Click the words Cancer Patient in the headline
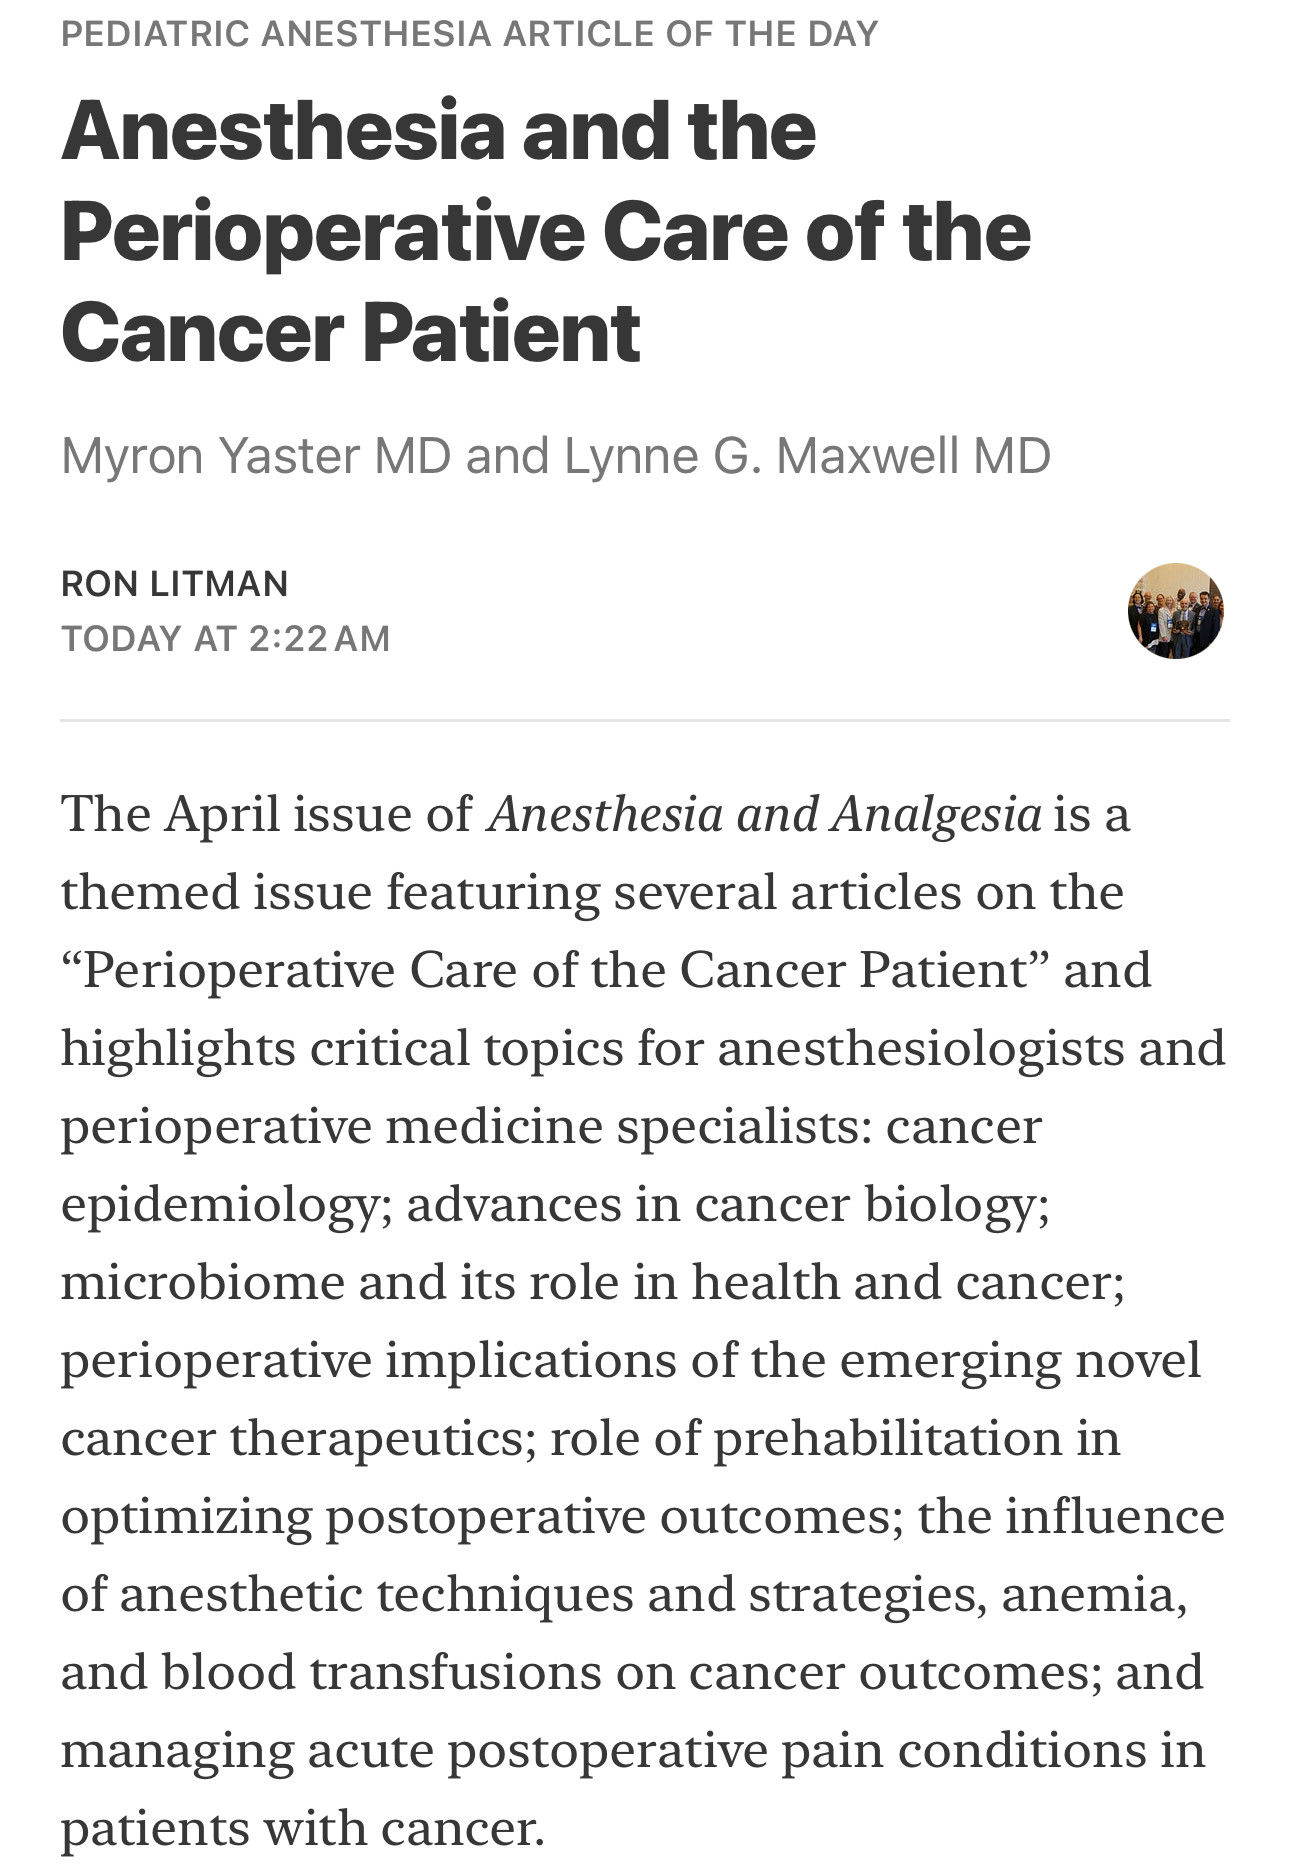The image size is (1290, 1870). (351, 333)
